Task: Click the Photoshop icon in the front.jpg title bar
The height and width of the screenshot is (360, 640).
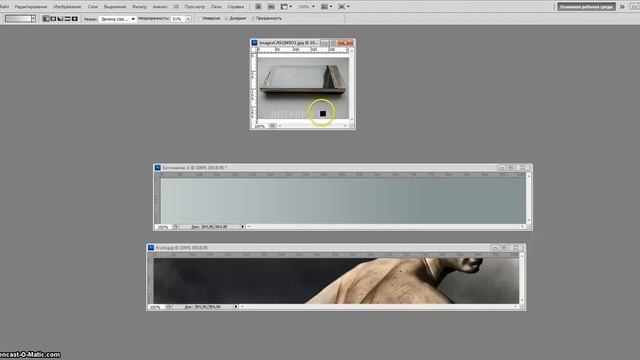Action: [151, 247]
